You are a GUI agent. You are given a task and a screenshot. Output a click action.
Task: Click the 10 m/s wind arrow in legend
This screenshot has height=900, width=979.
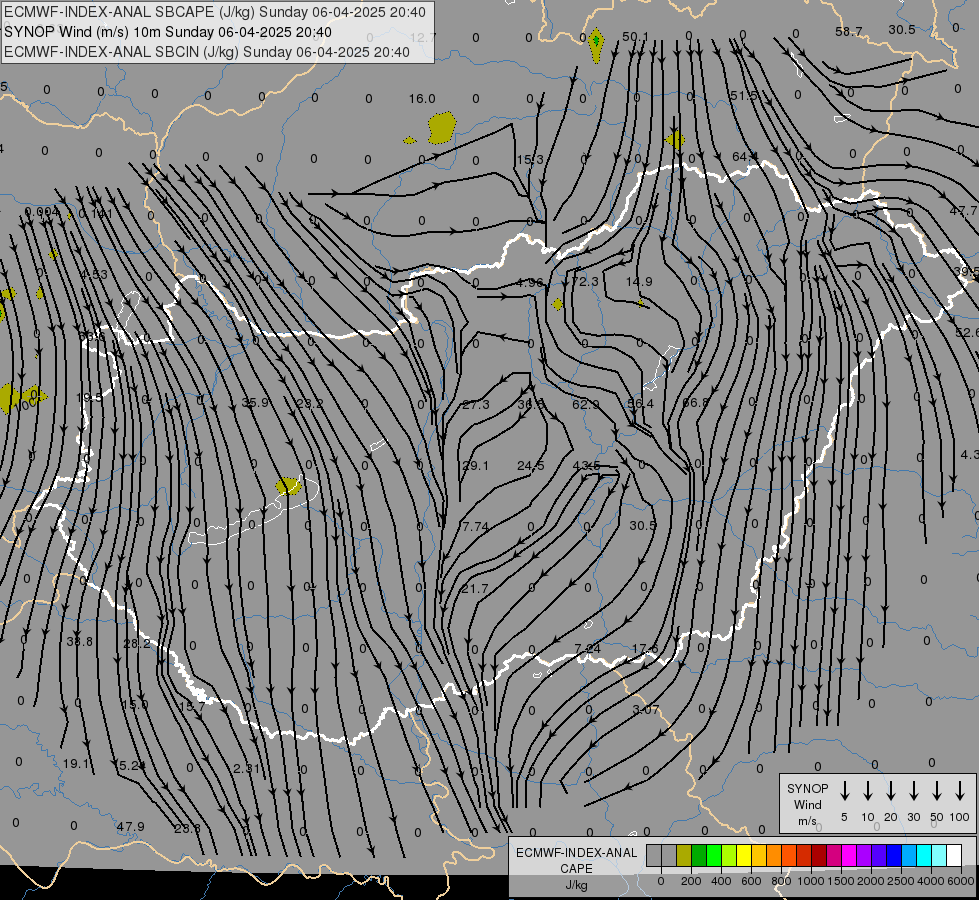coord(868,791)
